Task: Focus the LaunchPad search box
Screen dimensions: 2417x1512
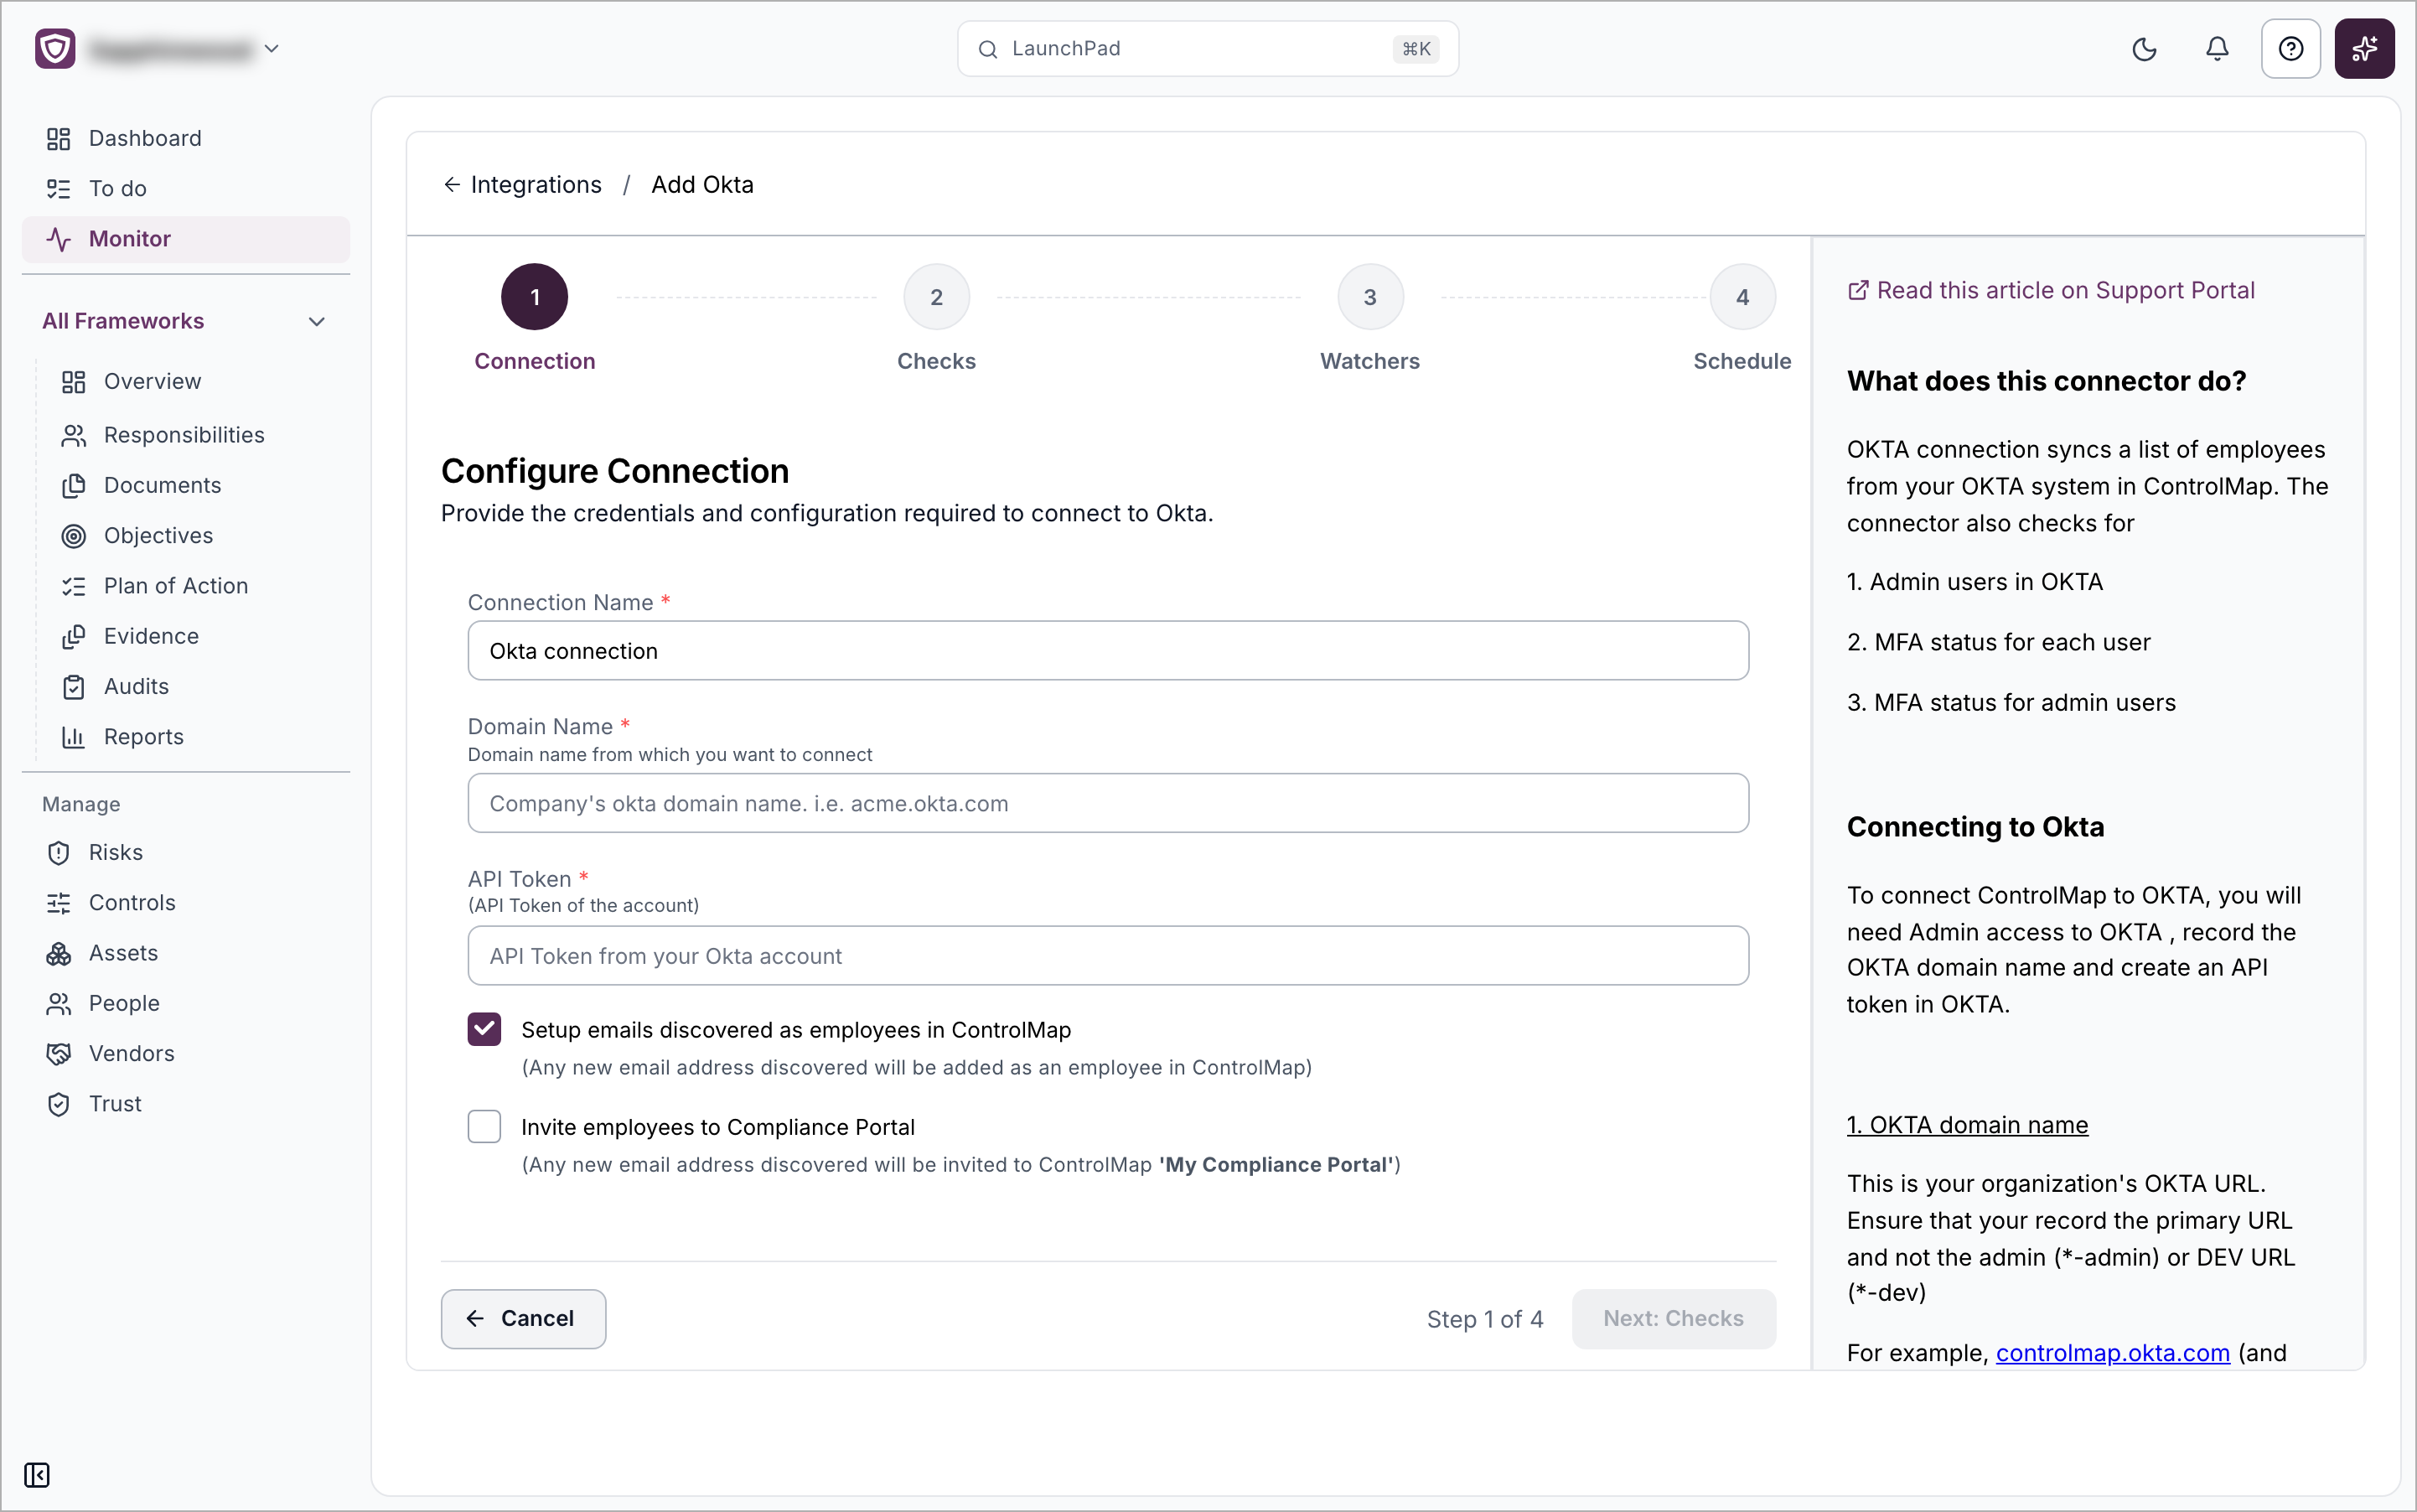Action: pyautogui.click(x=1208, y=49)
